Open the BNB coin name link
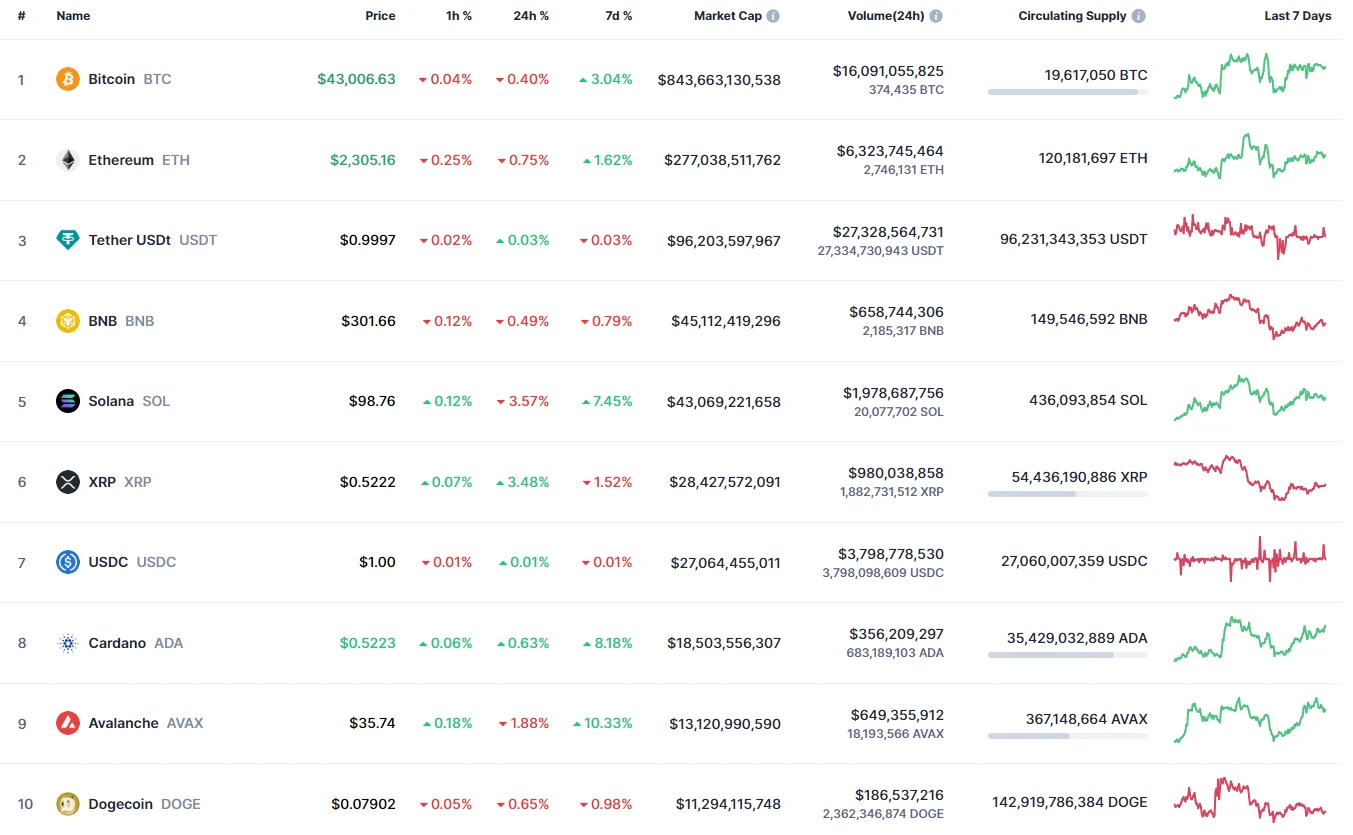This screenshot has width=1353, height=835. (x=103, y=321)
